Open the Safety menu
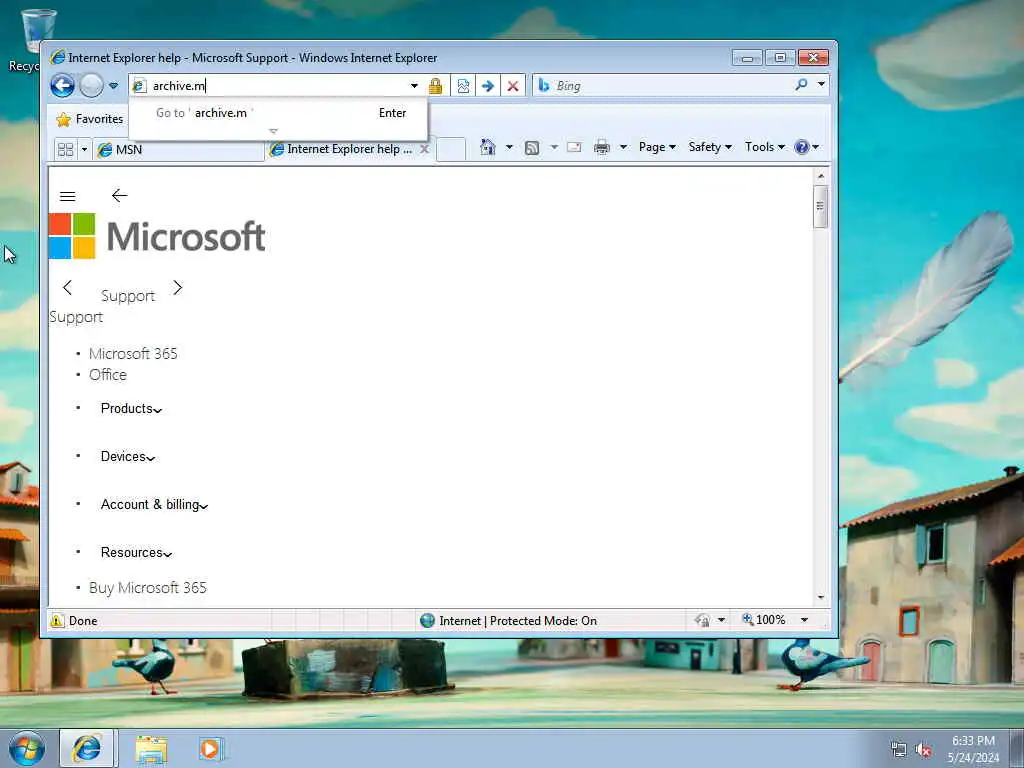Viewport: 1024px width, 768px height. [710, 147]
